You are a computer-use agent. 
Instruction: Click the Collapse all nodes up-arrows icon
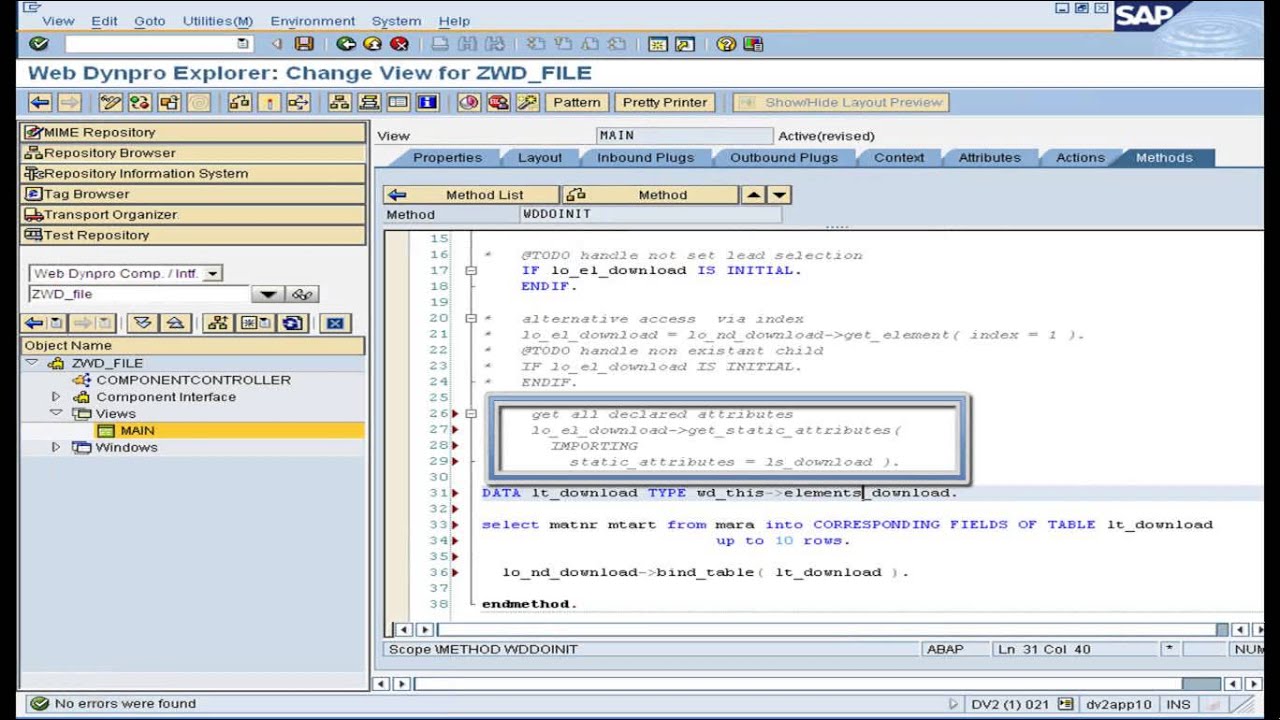175,323
